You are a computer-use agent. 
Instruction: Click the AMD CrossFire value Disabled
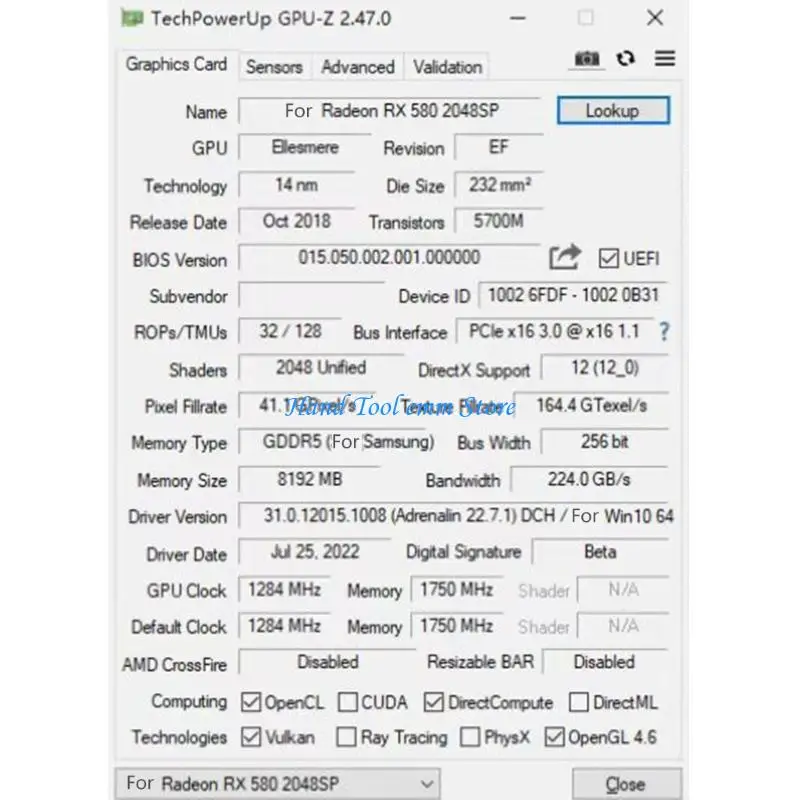coord(328,662)
